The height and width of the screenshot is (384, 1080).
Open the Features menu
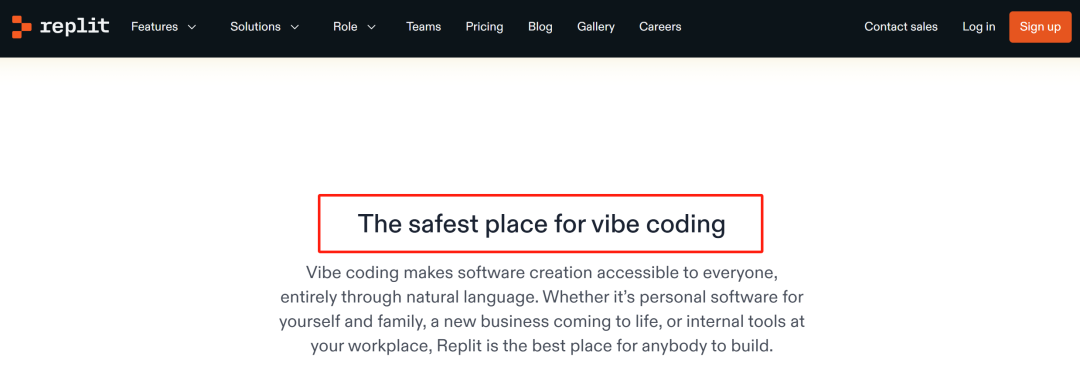154,27
